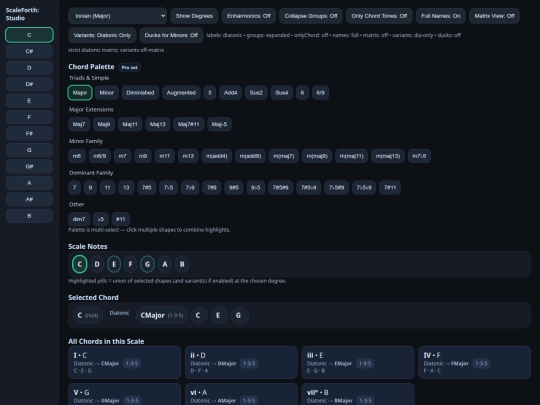Toggle Ducks for Minors: Off
540x405 pixels.
pyautogui.click(x=171, y=35)
